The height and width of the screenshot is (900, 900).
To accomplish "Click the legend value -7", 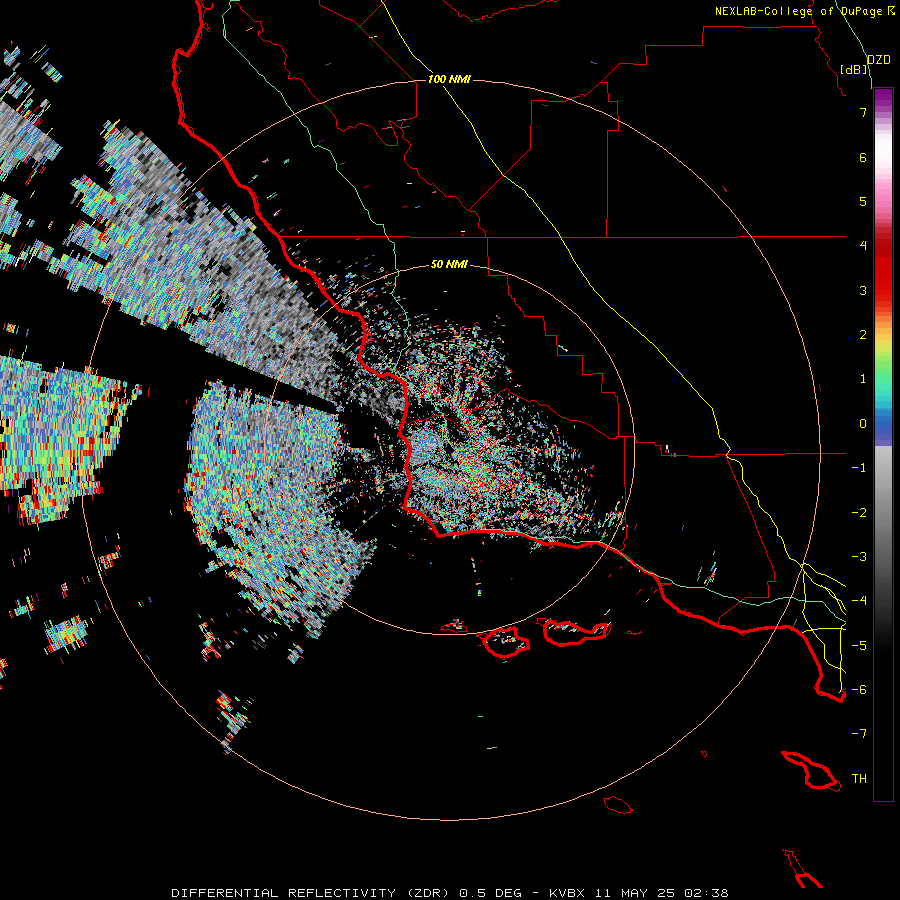I will (x=859, y=734).
